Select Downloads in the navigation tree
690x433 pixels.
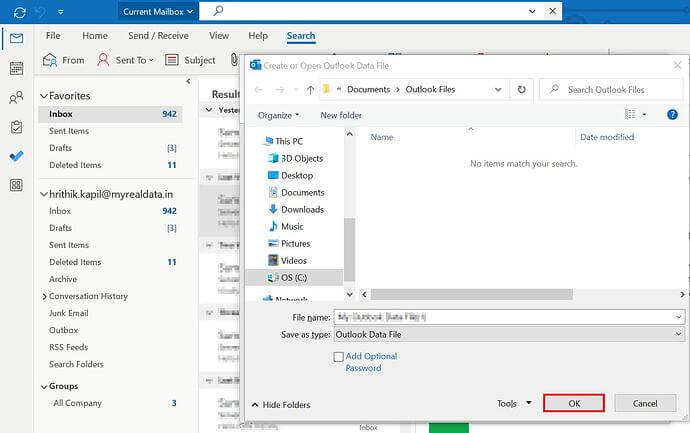coord(302,209)
